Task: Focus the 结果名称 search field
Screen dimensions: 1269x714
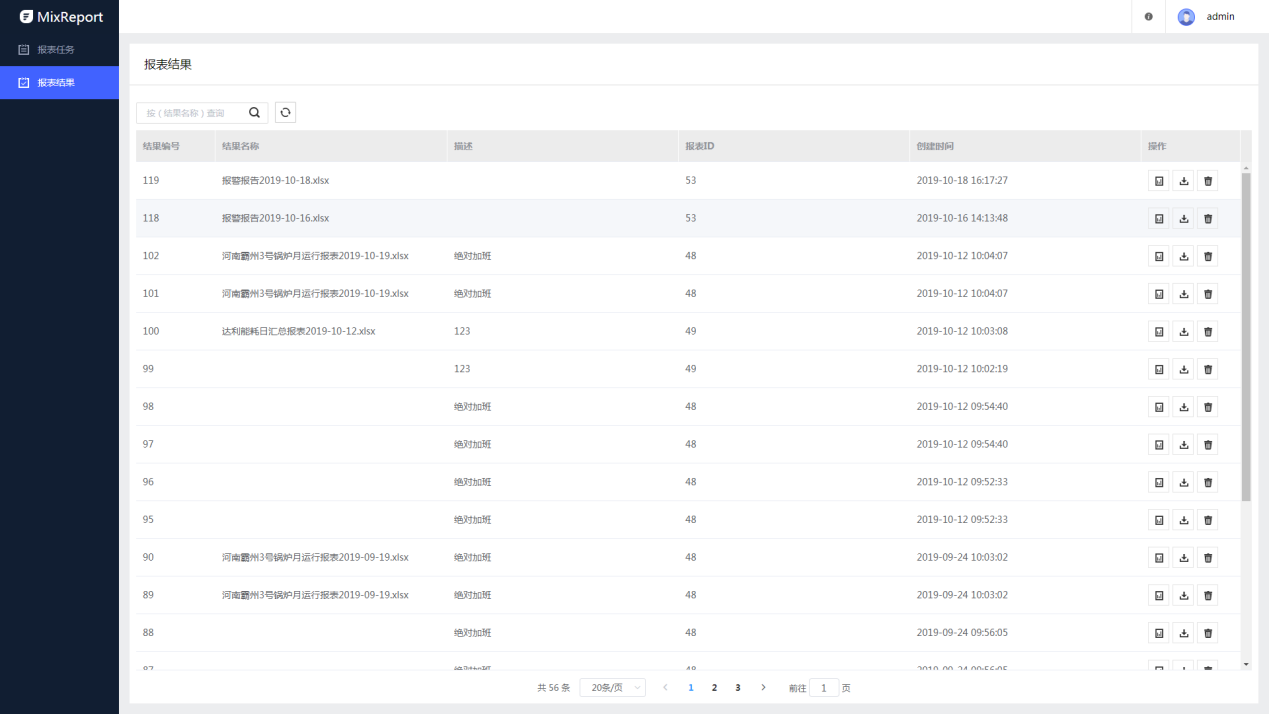Action: click(x=192, y=113)
